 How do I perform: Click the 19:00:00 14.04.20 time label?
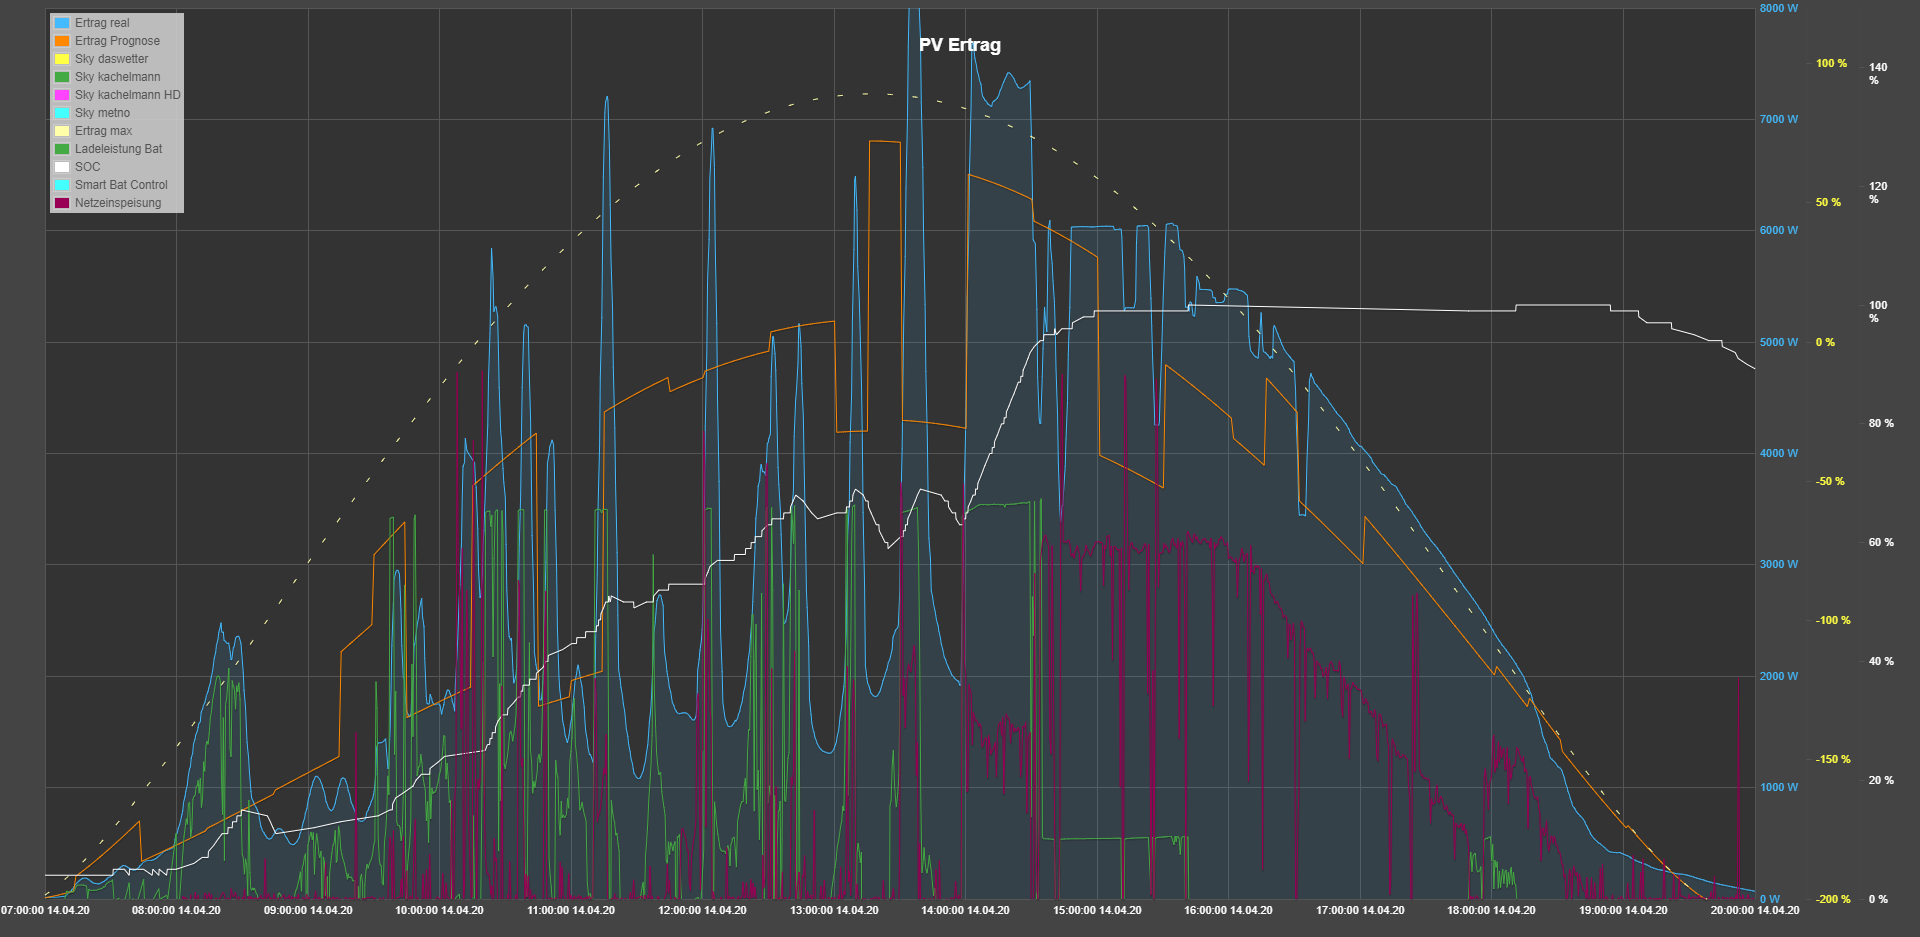(1623, 910)
